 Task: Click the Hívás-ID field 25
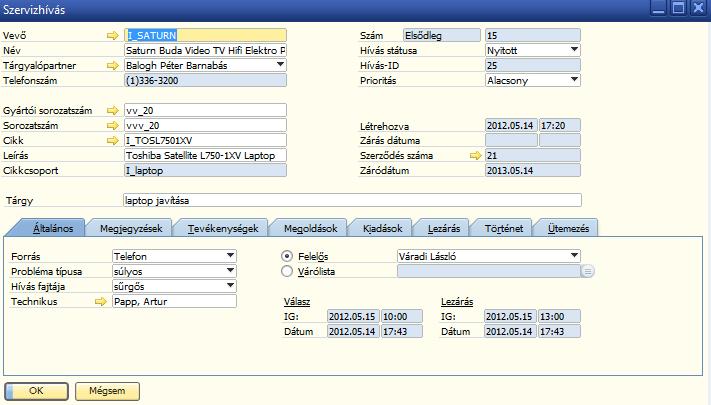[x=532, y=65]
